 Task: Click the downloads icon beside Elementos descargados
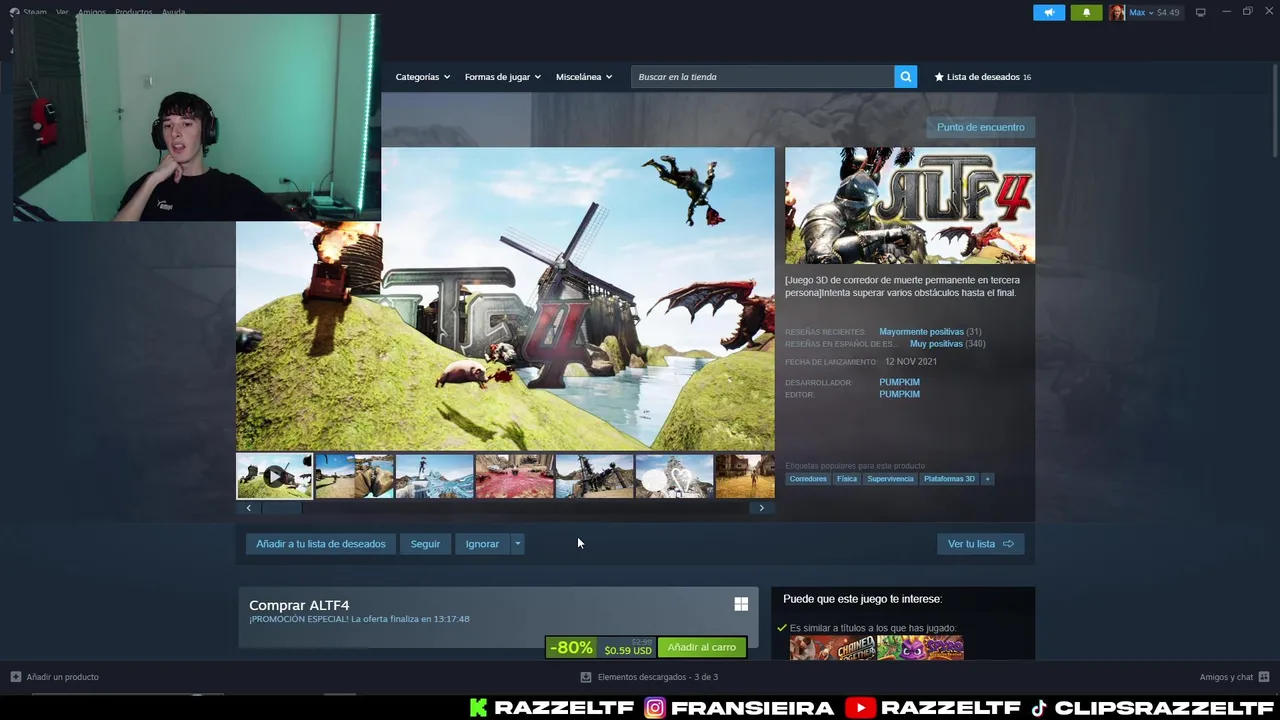[586, 677]
